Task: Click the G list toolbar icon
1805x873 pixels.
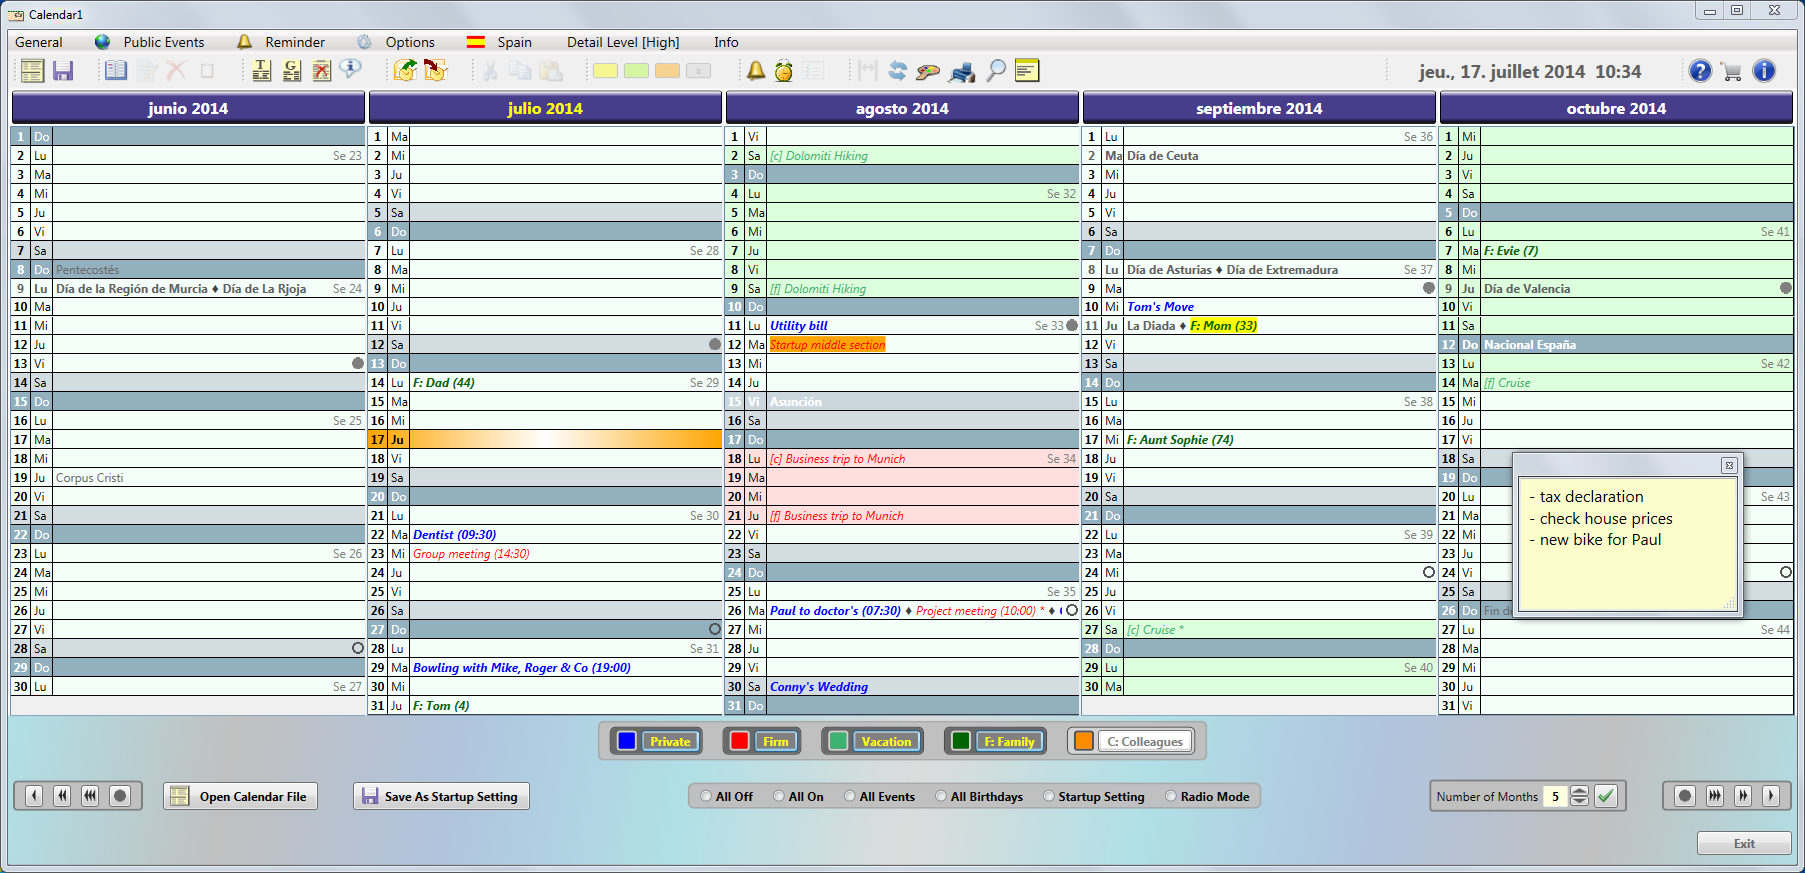Action: (x=291, y=71)
